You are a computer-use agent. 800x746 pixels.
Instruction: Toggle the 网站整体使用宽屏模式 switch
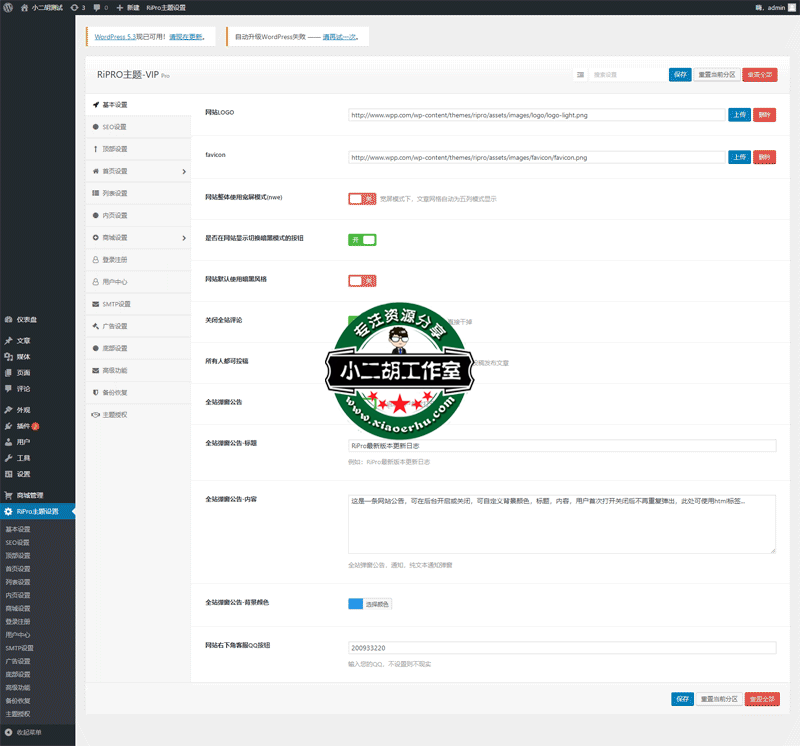[362, 199]
